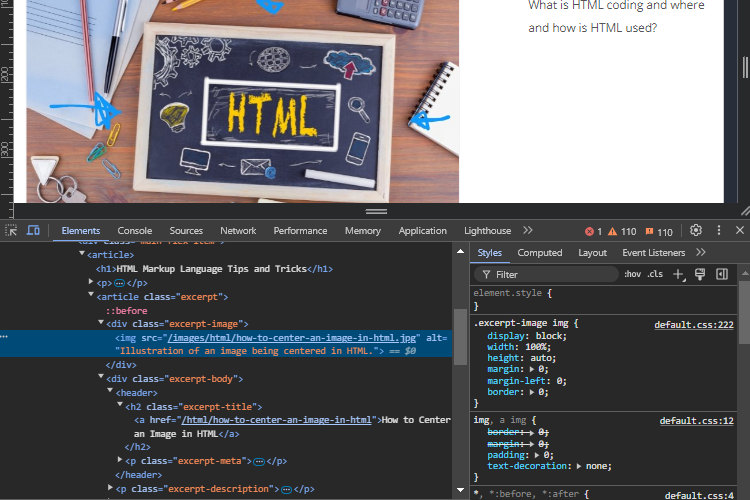Viewport: 750px width, 500px height.
Task: Expand the p class excerpt-meta node
Action: (120, 460)
